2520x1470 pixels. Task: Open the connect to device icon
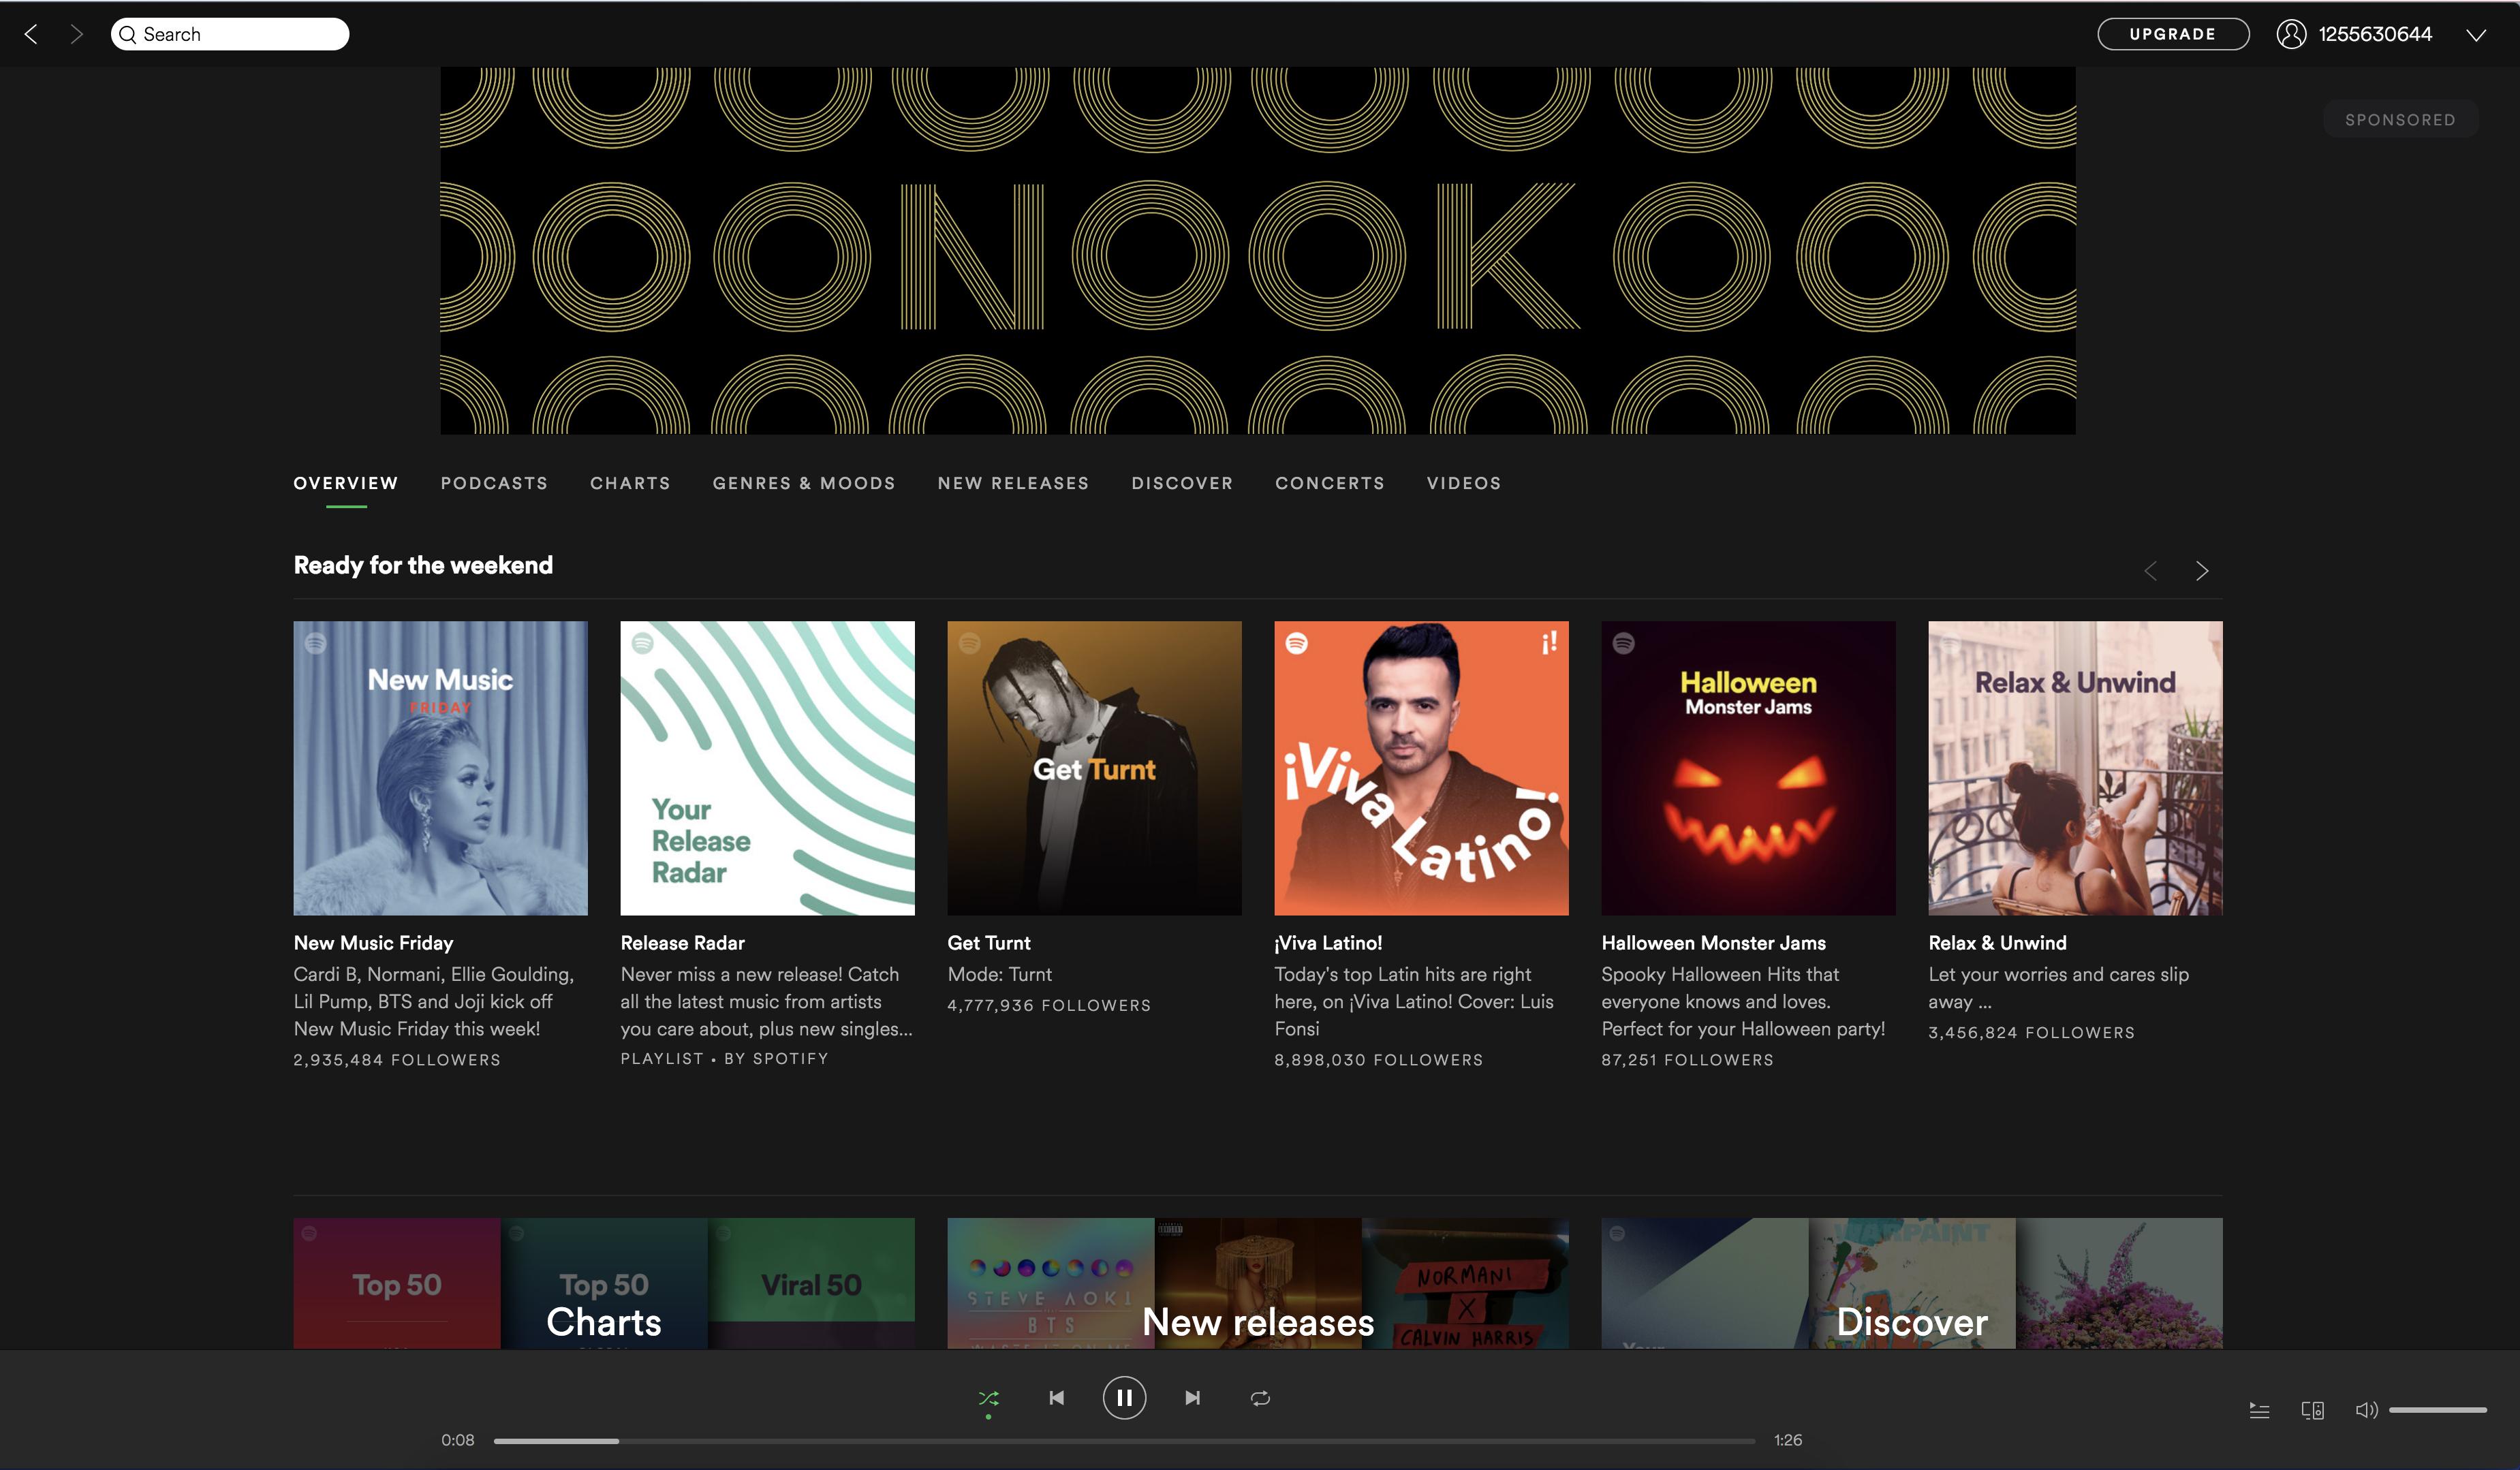(x=2312, y=1410)
